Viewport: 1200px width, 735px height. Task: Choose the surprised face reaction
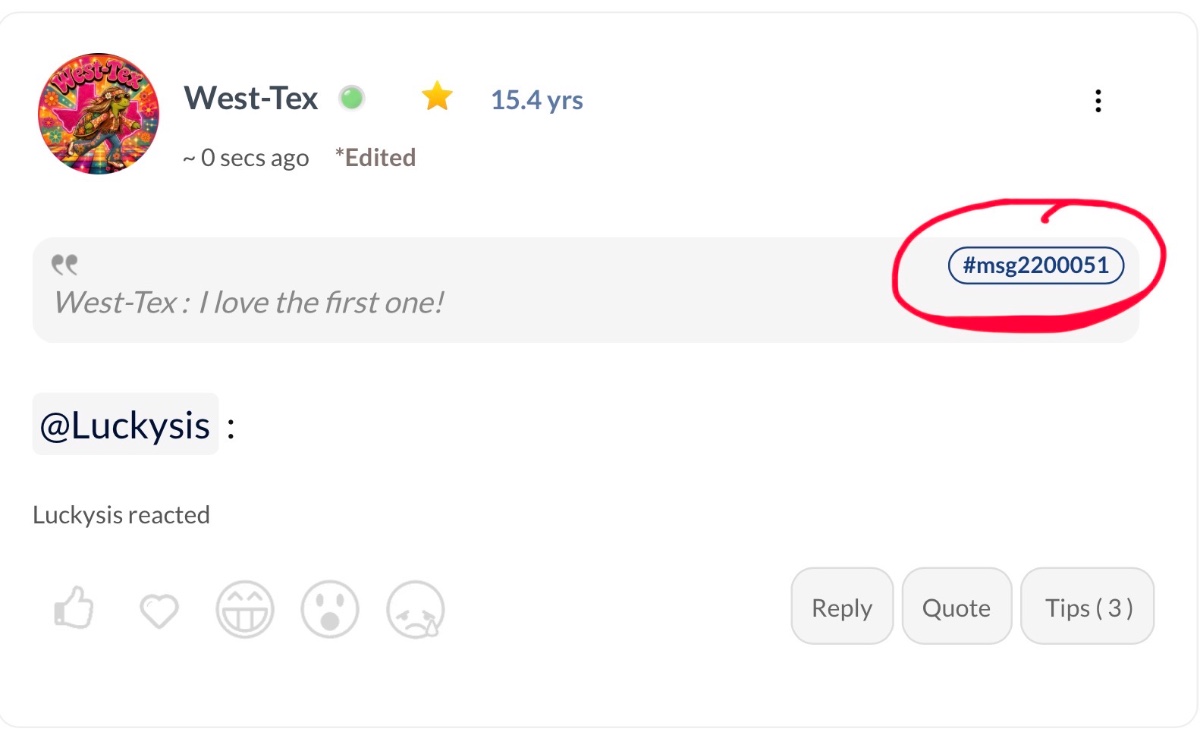[x=330, y=609]
